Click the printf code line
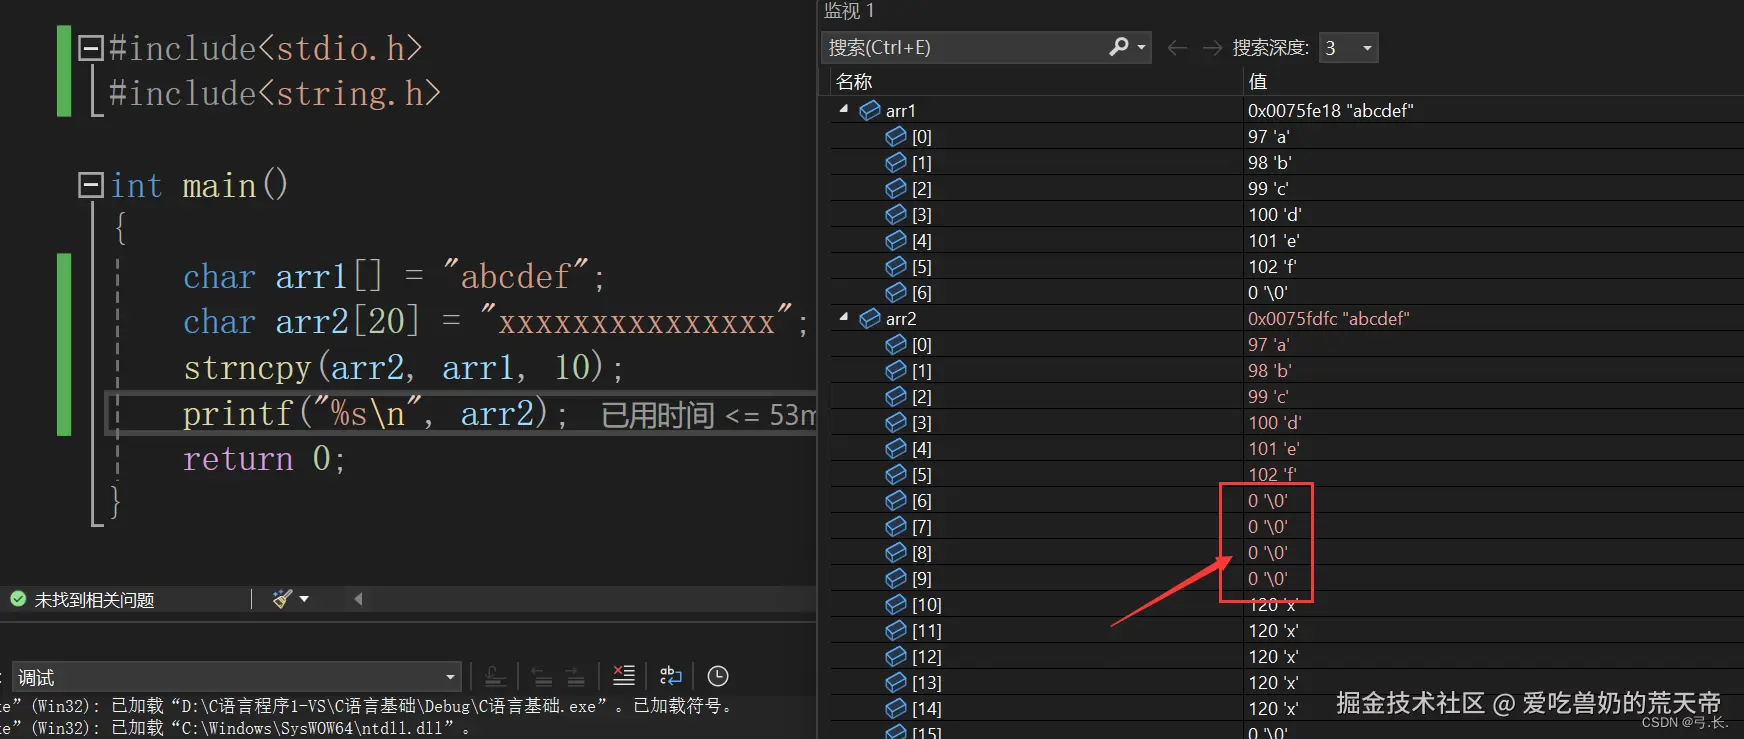The height and width of the screenshot is (739, 1744). click(375, 413)
